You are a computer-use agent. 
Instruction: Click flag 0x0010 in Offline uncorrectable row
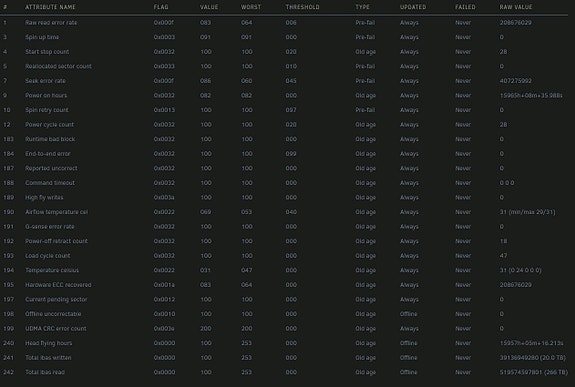pyautogui.click(x=164, y=314)
